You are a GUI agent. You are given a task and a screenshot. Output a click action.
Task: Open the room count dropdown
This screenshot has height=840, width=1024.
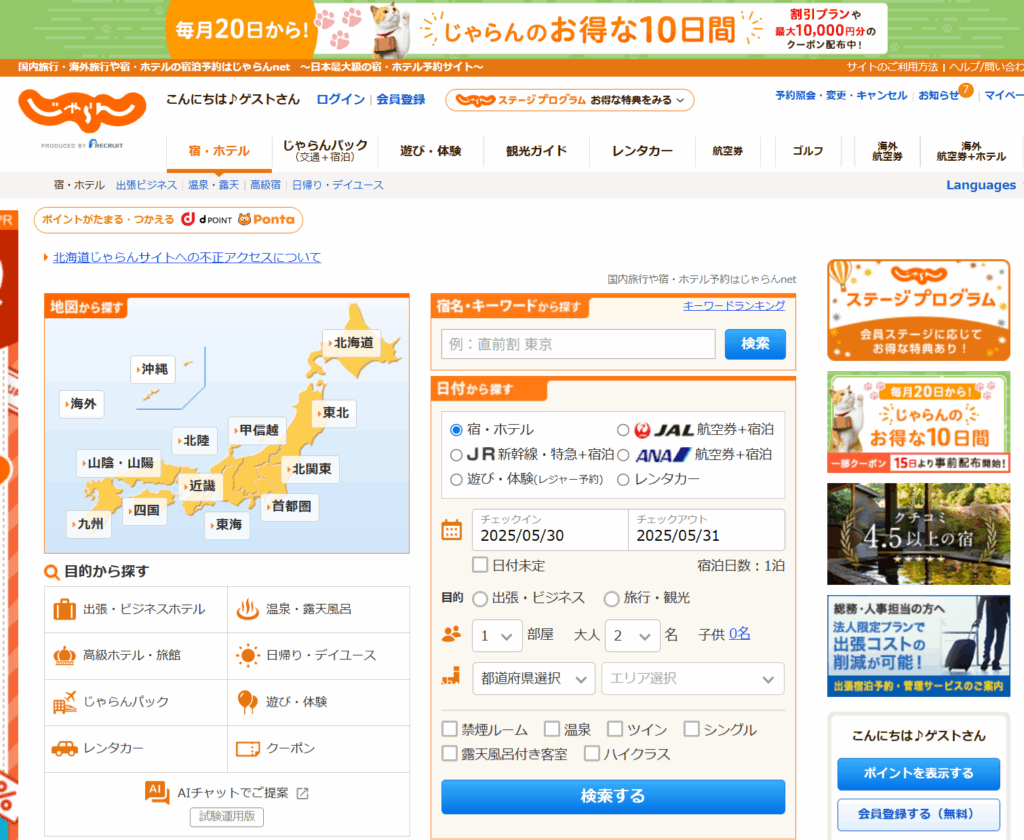coord(497,636)
